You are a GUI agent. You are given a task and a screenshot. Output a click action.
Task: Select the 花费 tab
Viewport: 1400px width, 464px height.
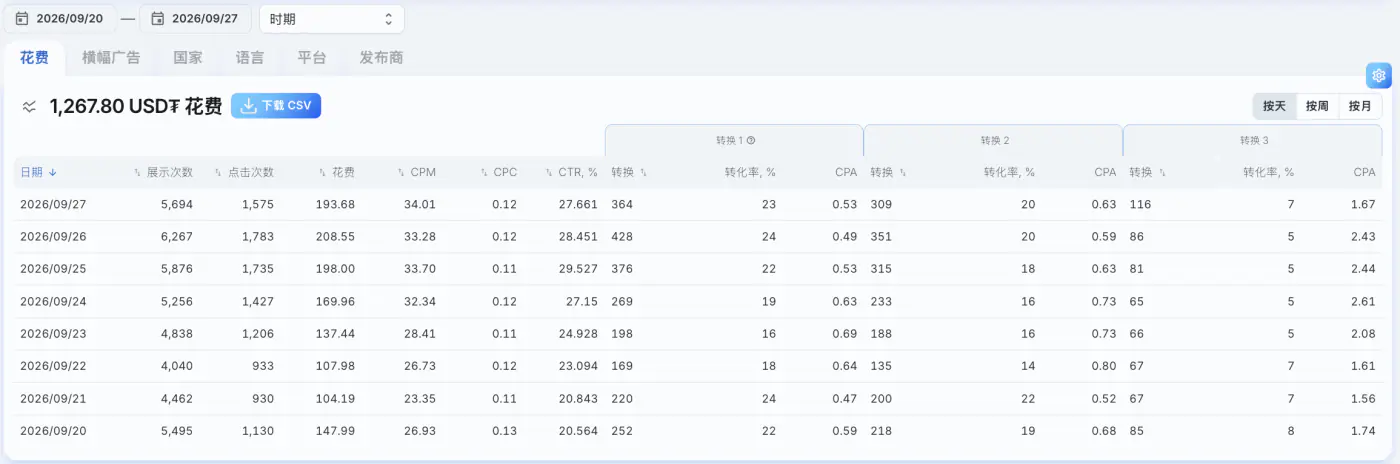pos(34,58)
